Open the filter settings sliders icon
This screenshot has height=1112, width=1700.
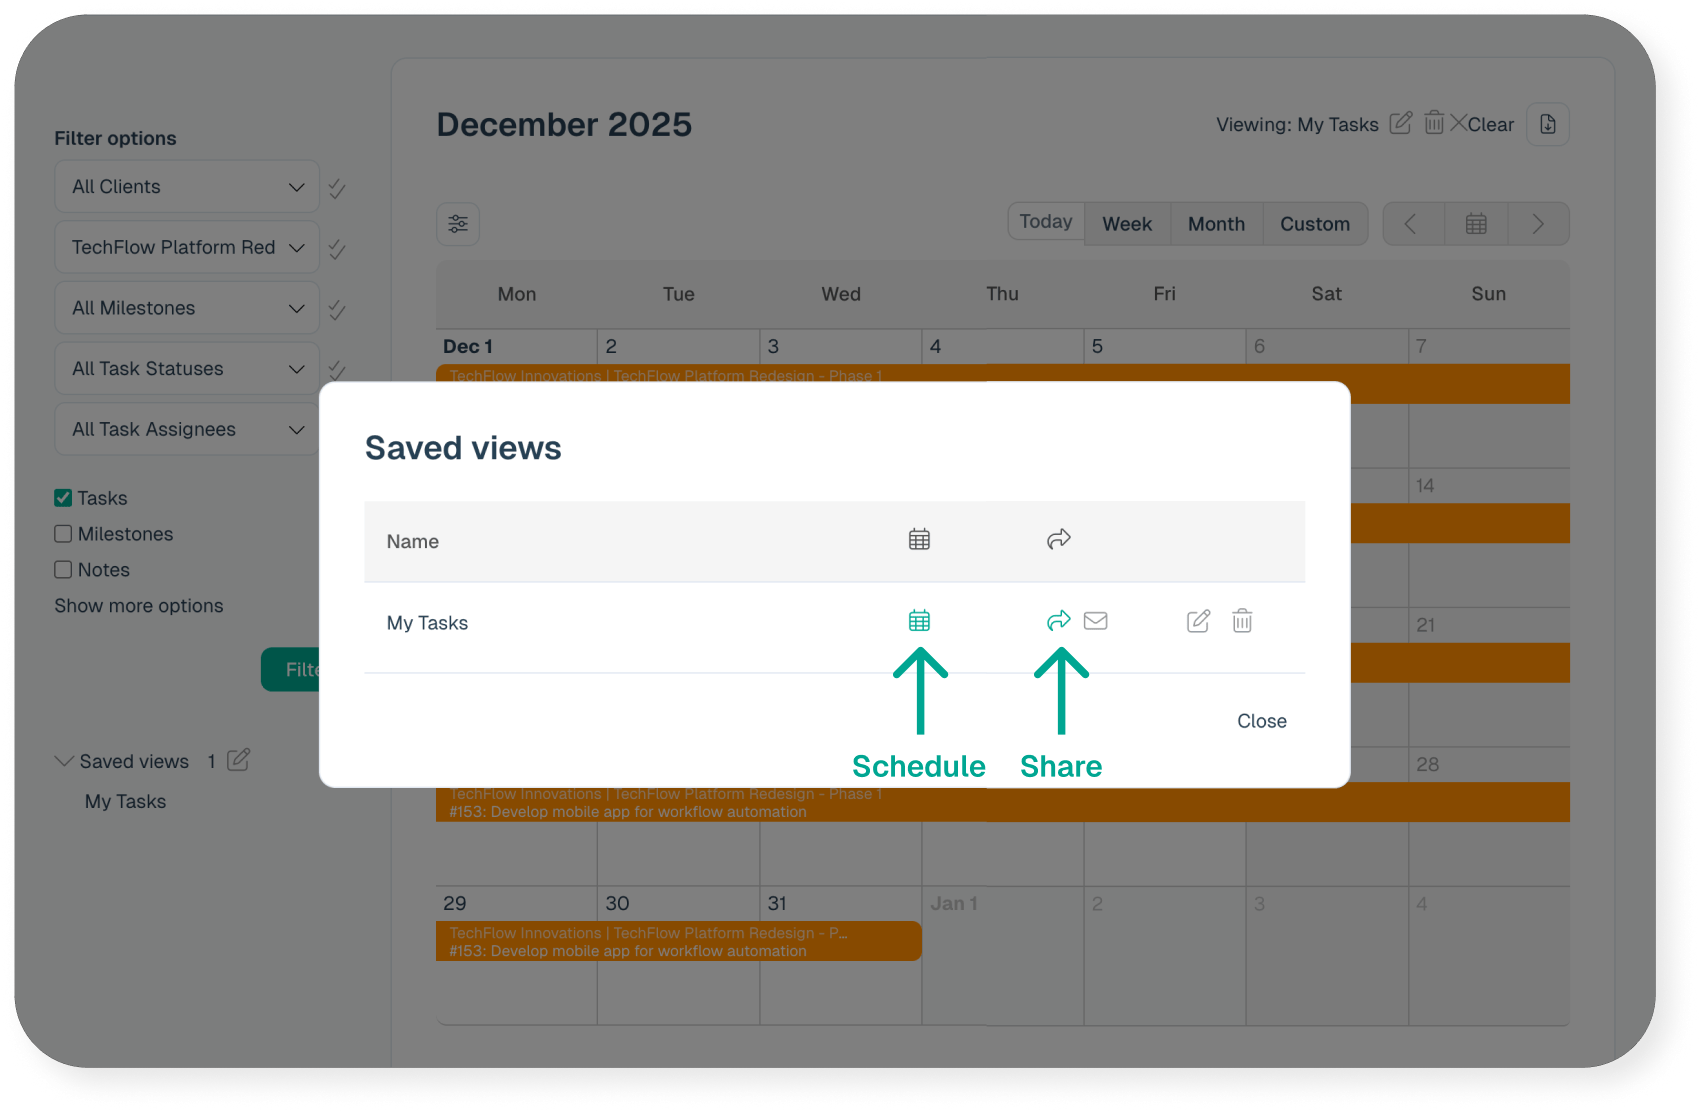[x=458, y=224]
